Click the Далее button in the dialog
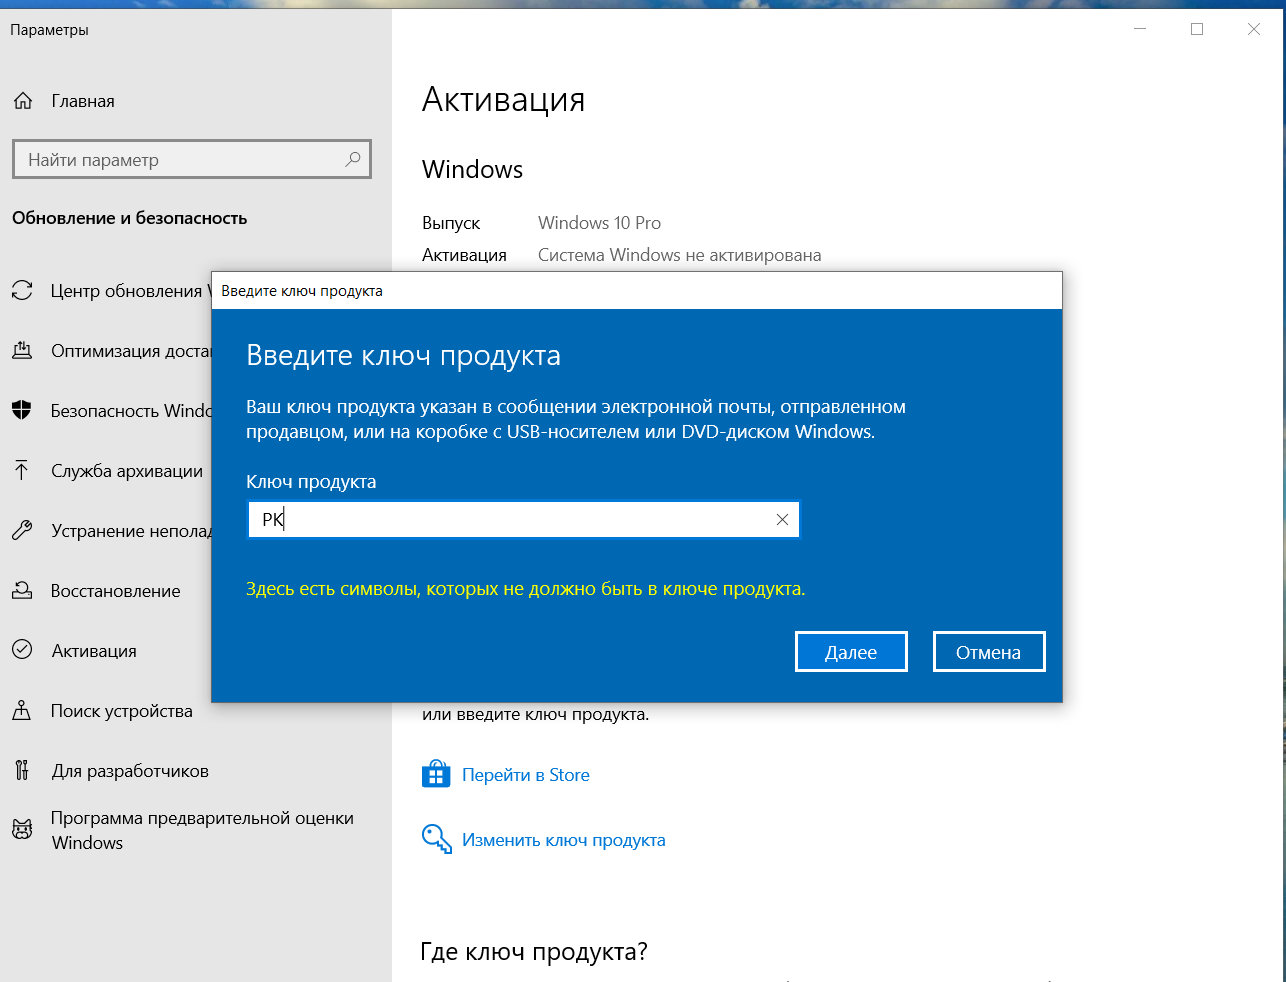This screenshot has height=982, width=1286. pos(851,652)
